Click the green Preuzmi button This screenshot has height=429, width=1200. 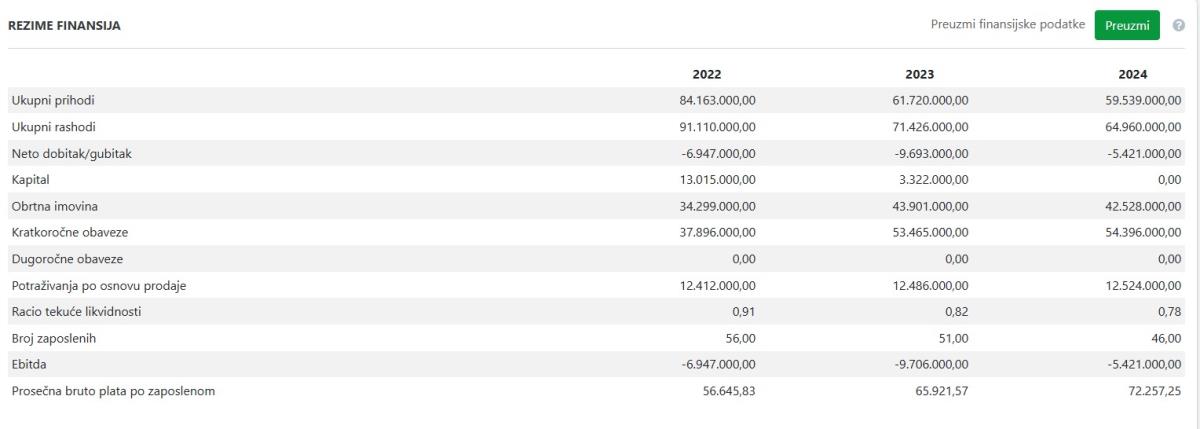pos(1126,25)
